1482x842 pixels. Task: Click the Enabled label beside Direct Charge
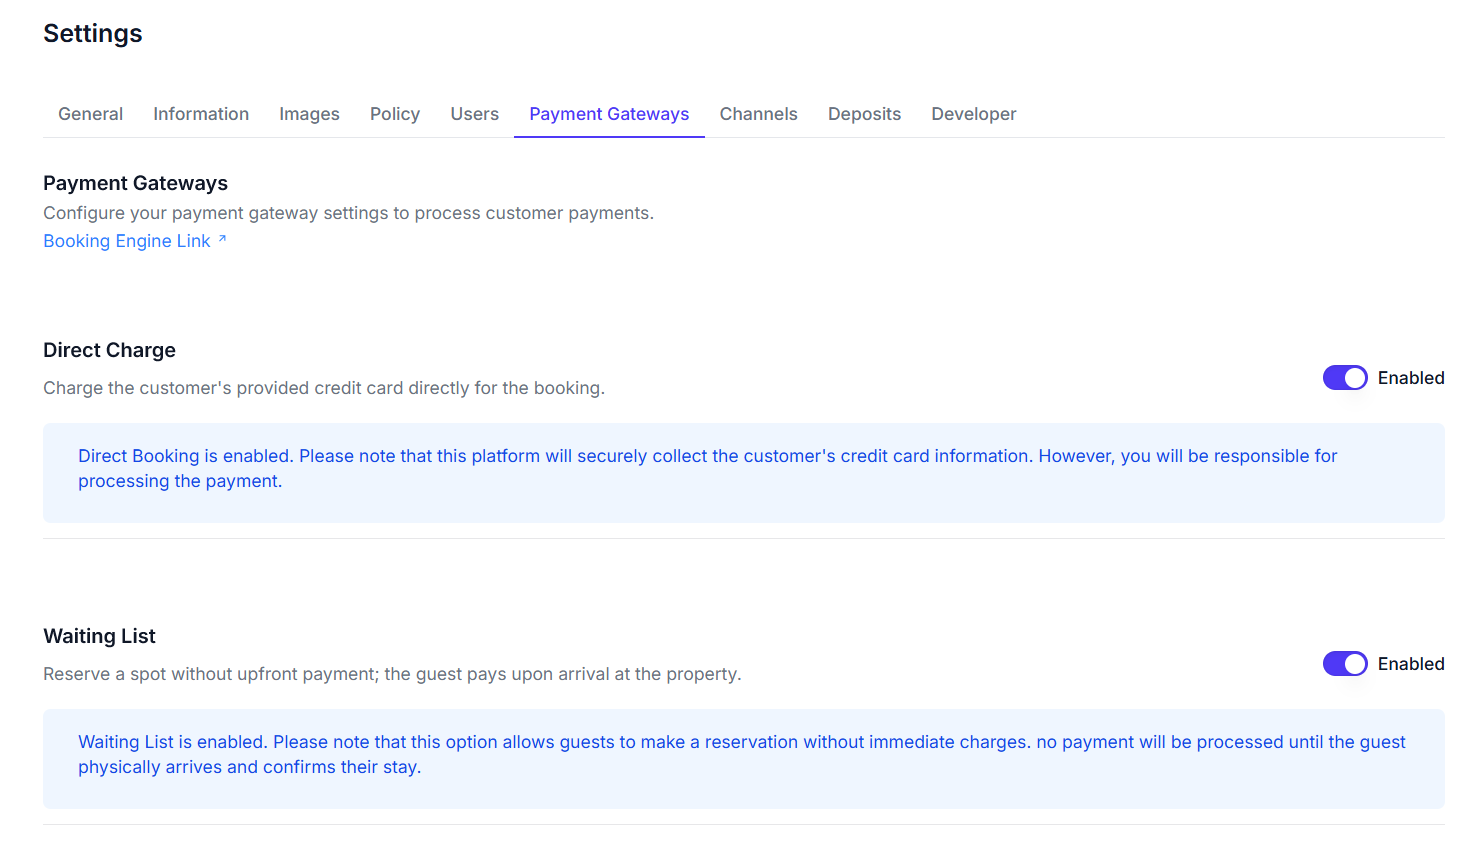[x=1410, y=378]
